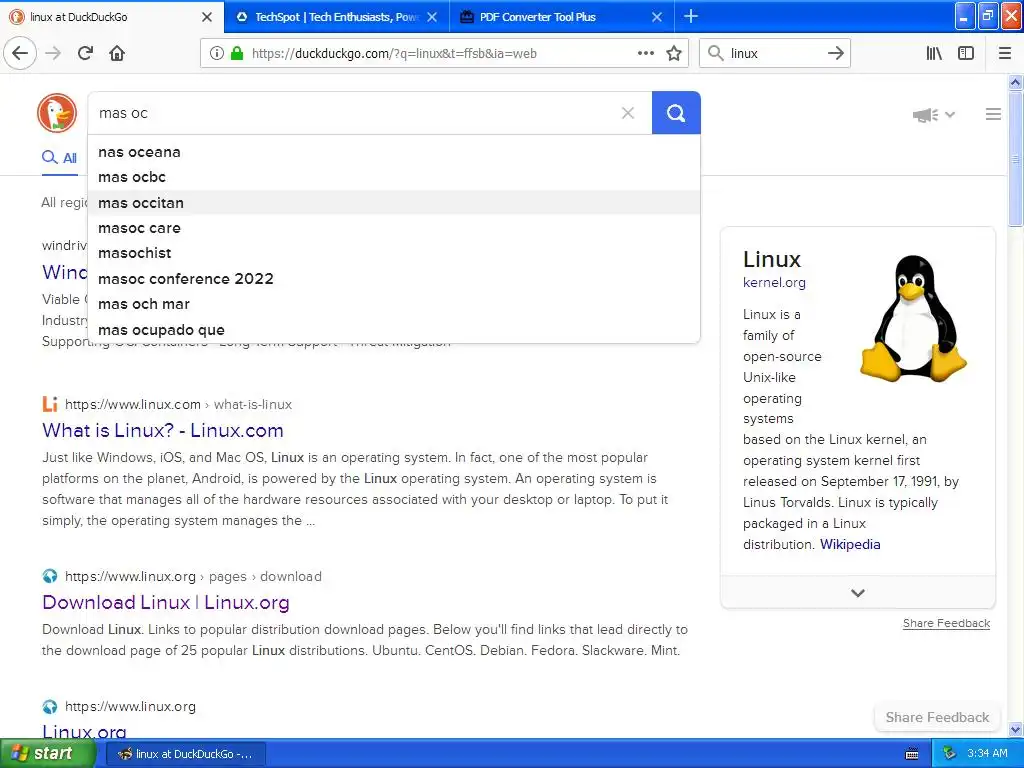Click the vertical scrollbar thumb

(x=1015, y=159)
